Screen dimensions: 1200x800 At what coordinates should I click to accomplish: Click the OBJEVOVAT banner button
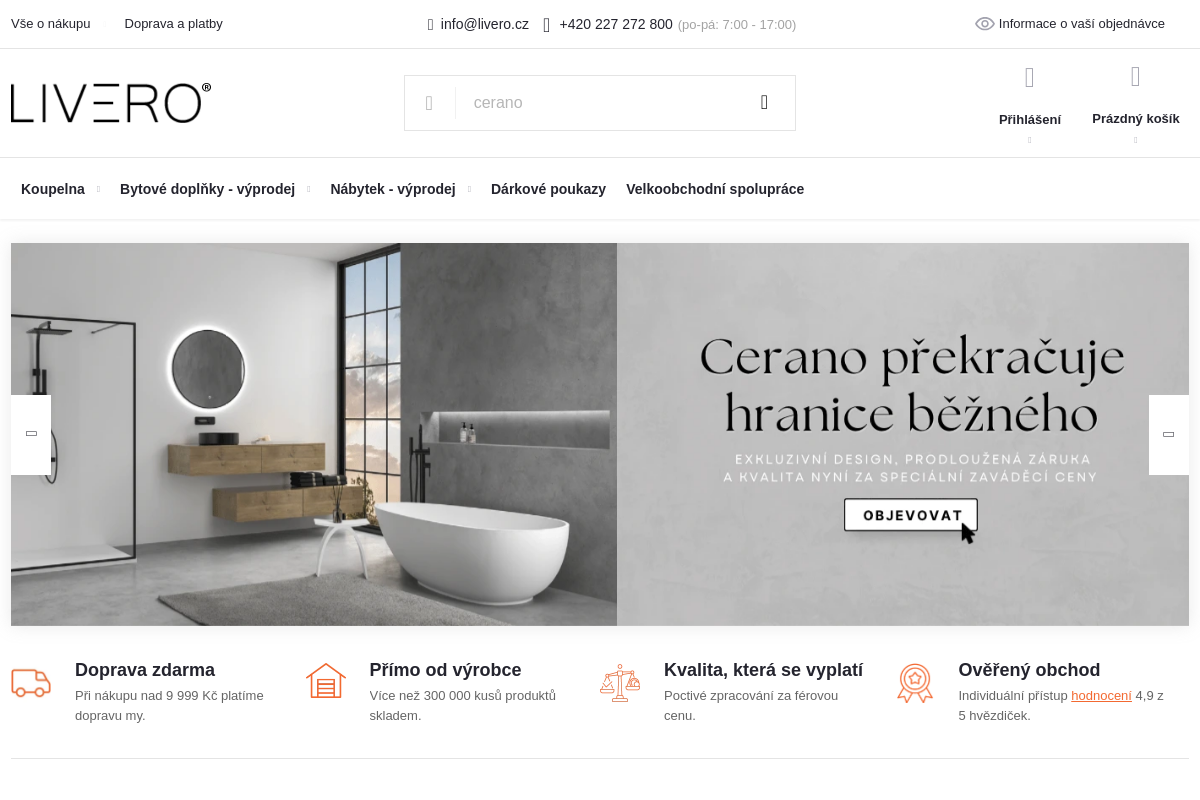tap(911, 515)
